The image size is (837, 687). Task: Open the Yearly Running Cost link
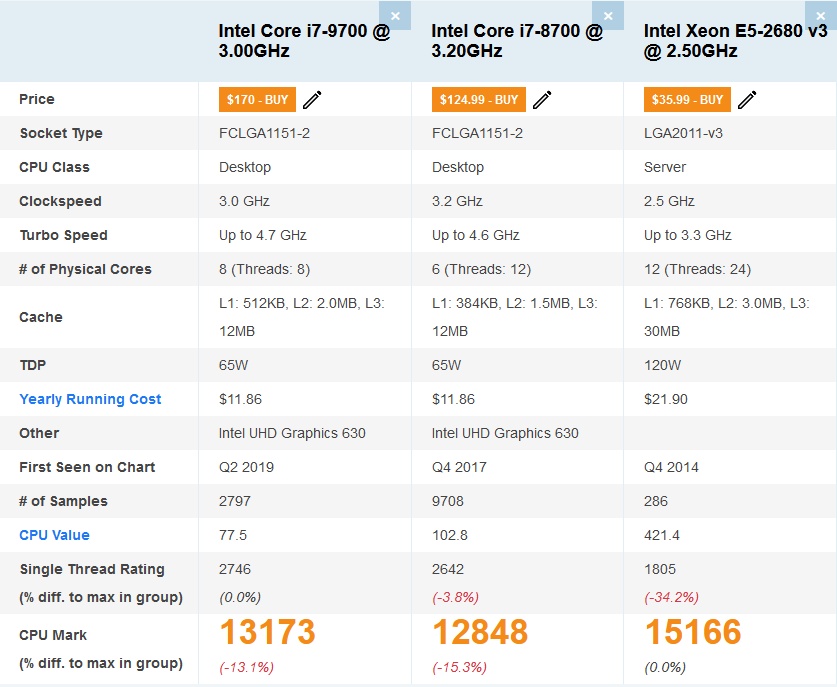tap(90, 399)
